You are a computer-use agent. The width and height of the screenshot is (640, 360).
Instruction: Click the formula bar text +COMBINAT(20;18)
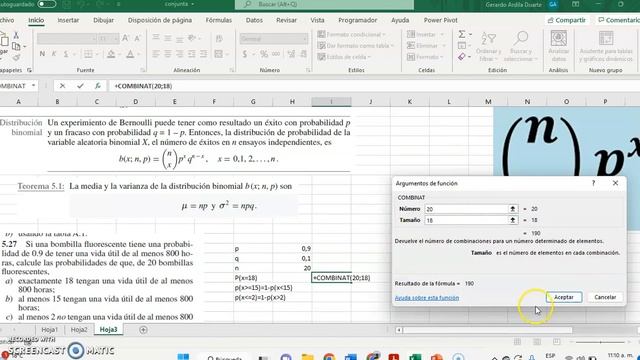[143, 86]
